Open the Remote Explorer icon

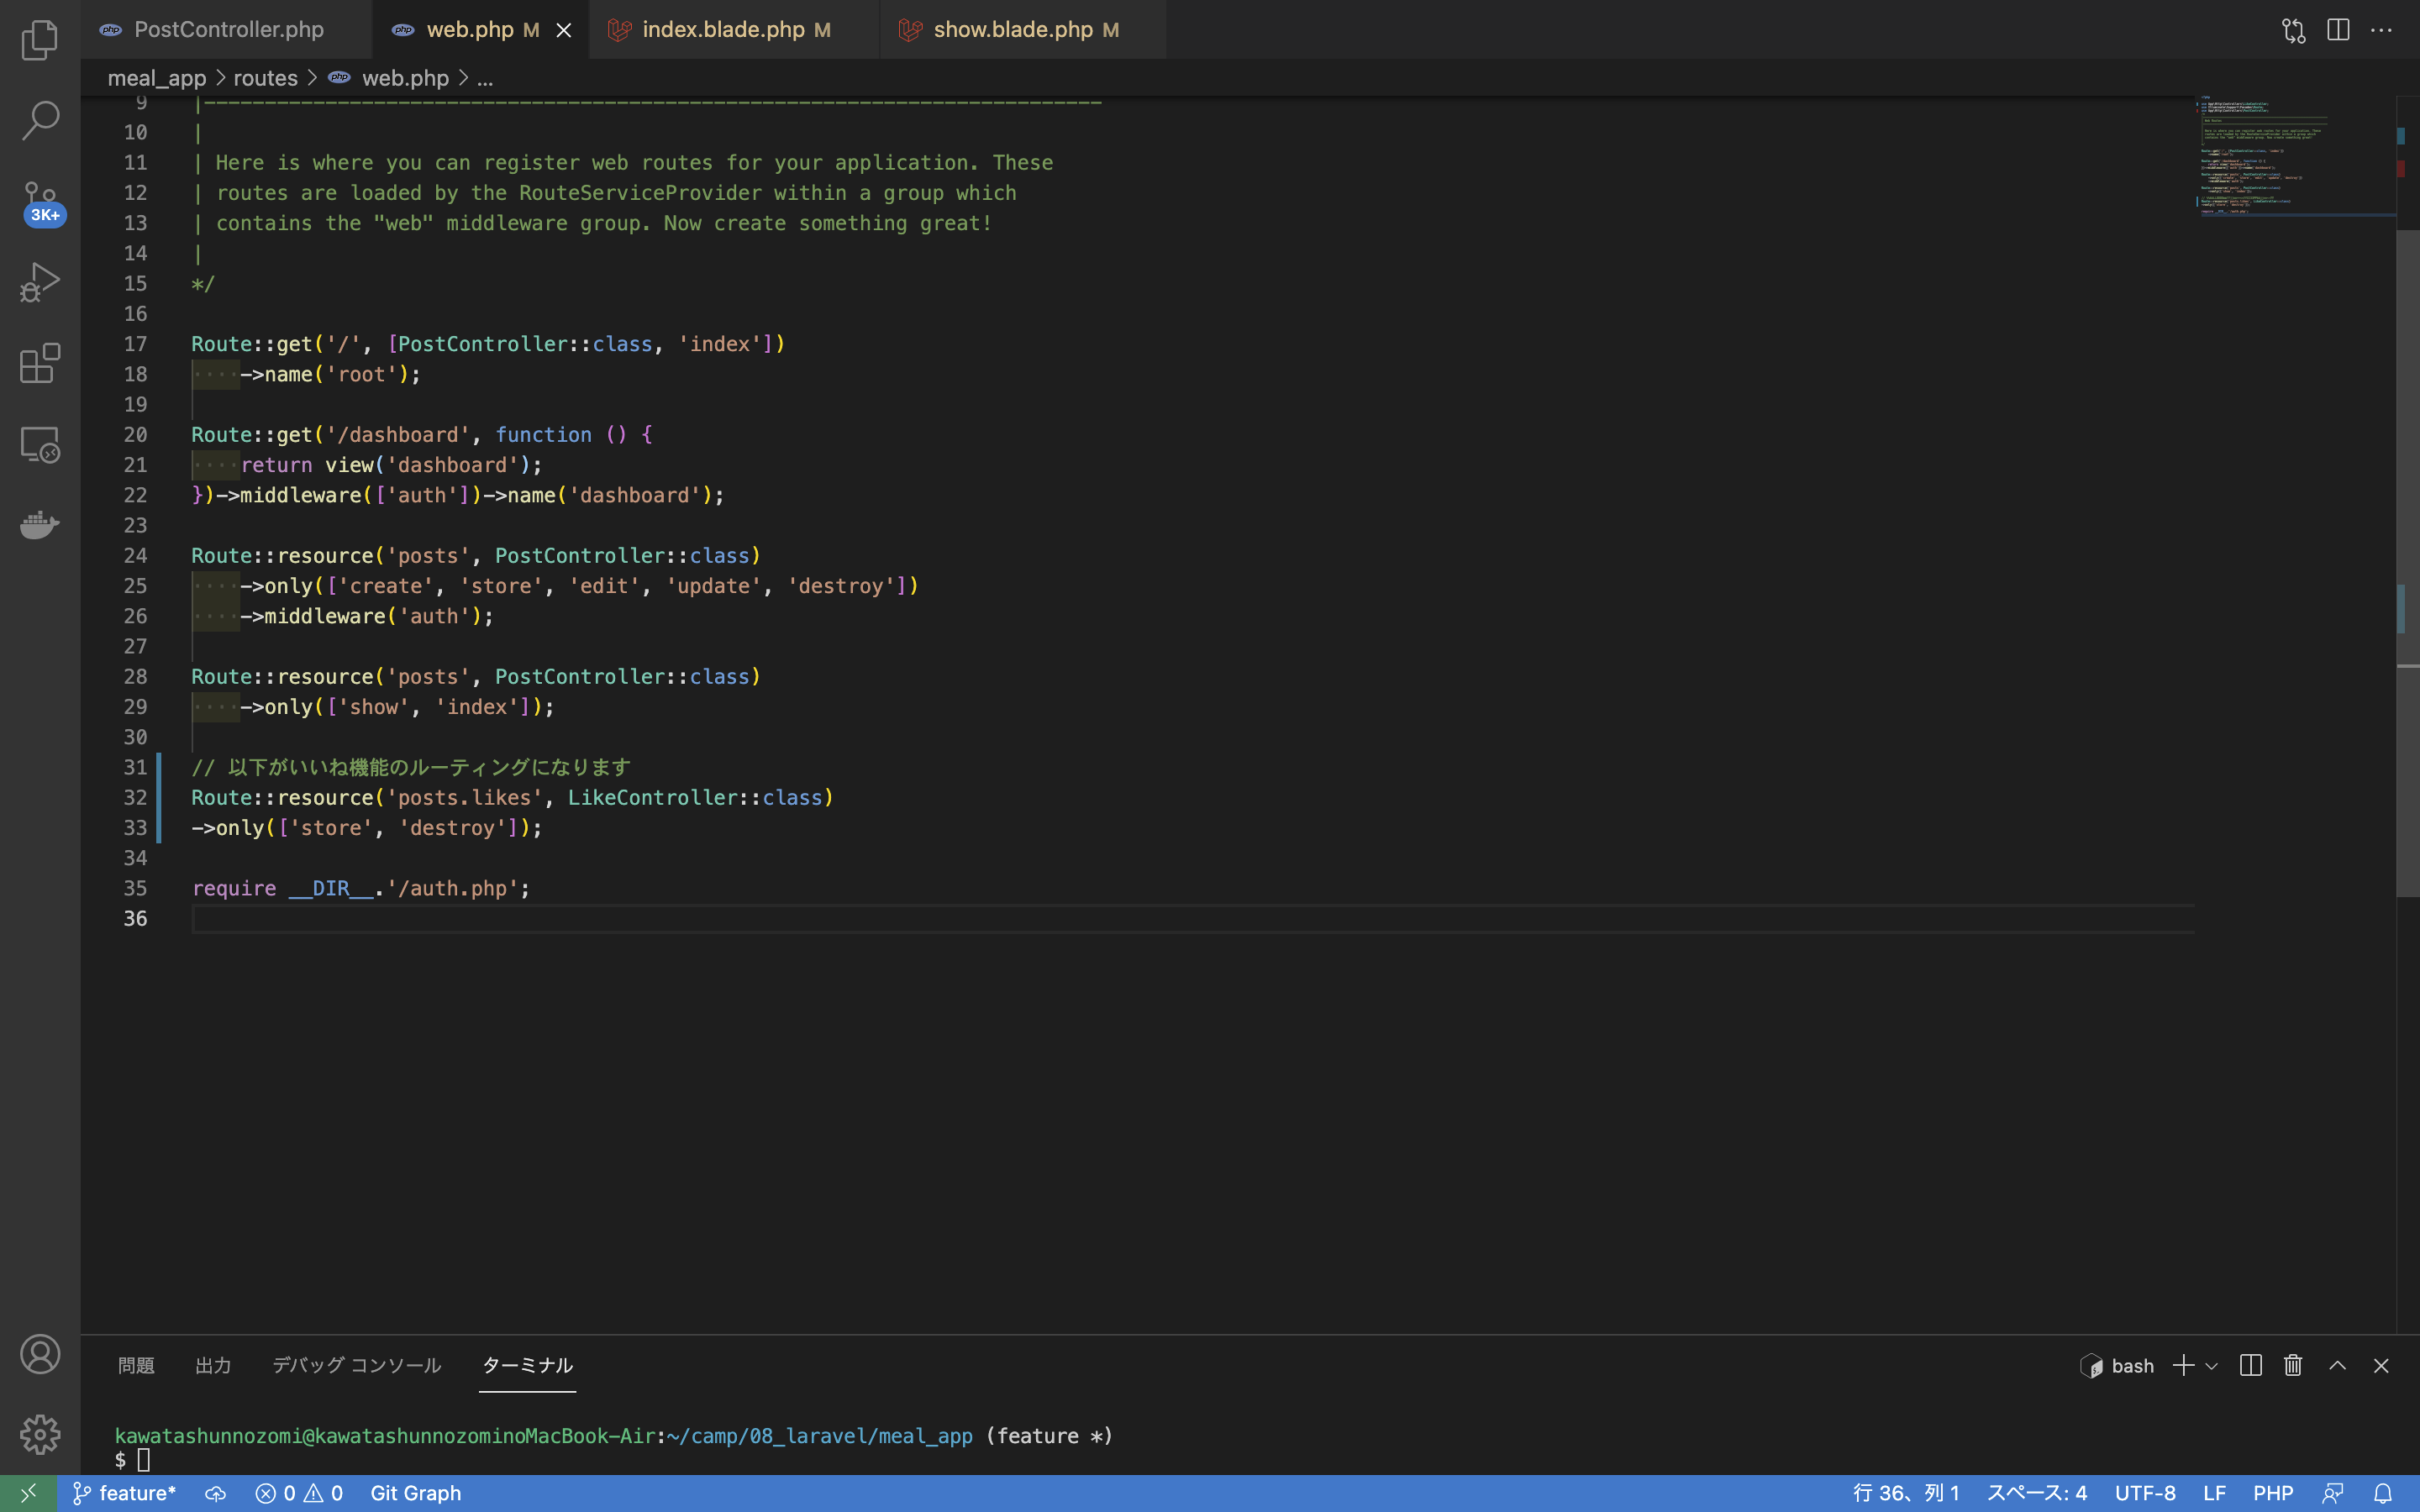tap(40, 444)
